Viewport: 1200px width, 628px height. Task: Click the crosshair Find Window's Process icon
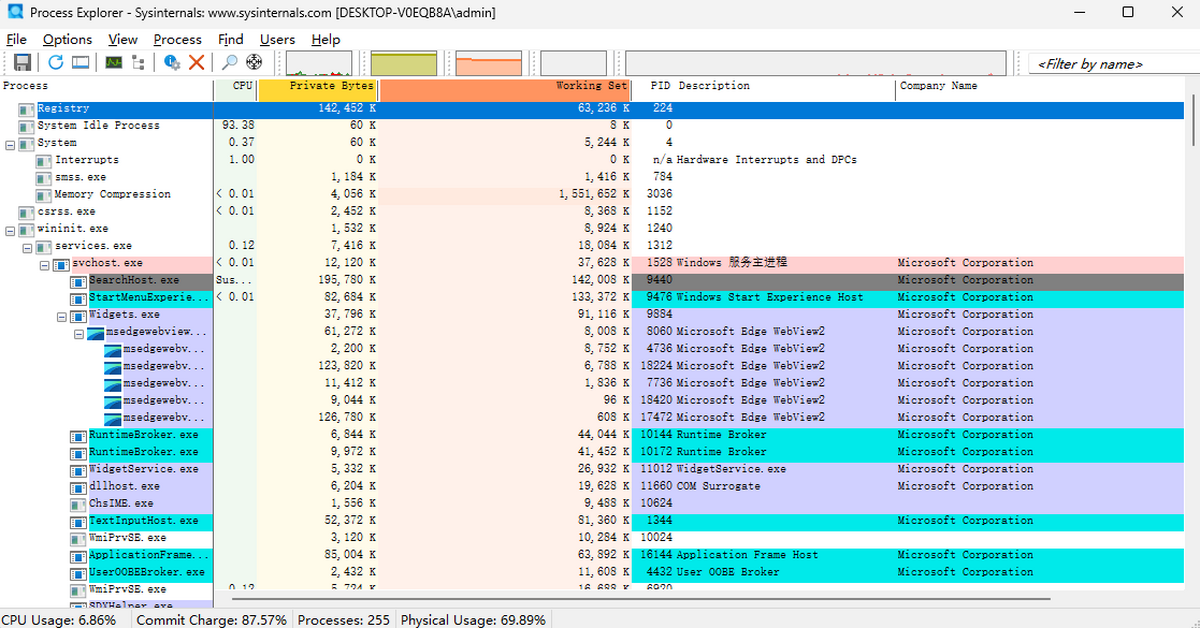[254, 62]
